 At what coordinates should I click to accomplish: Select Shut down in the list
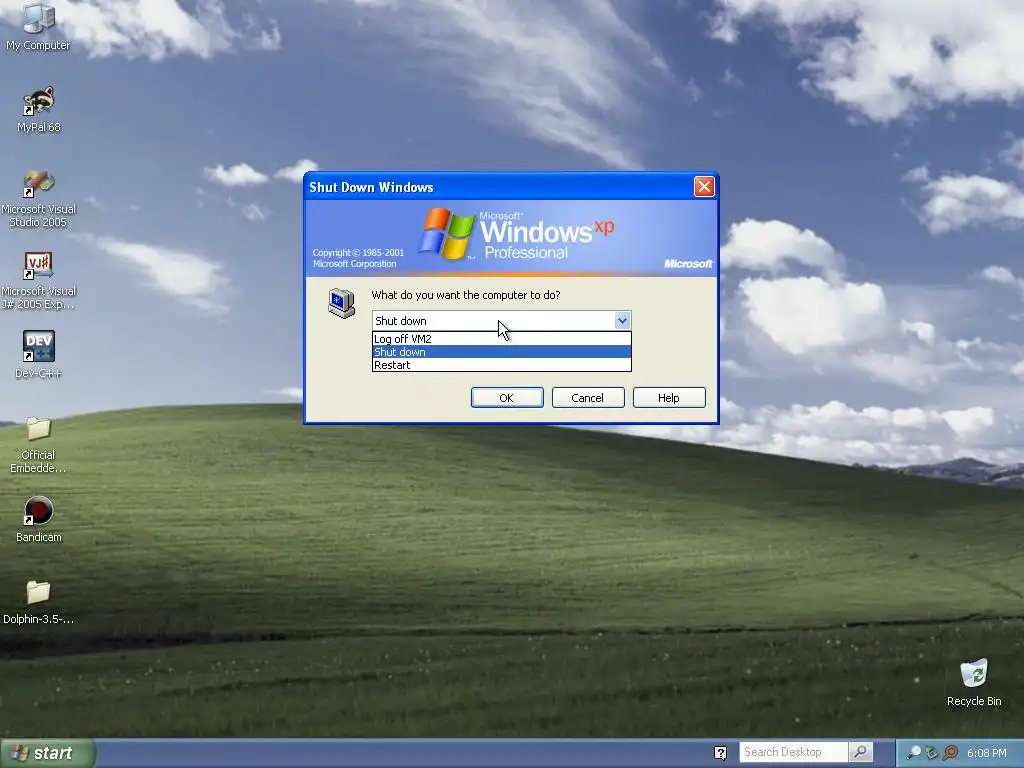coord(502,352)
